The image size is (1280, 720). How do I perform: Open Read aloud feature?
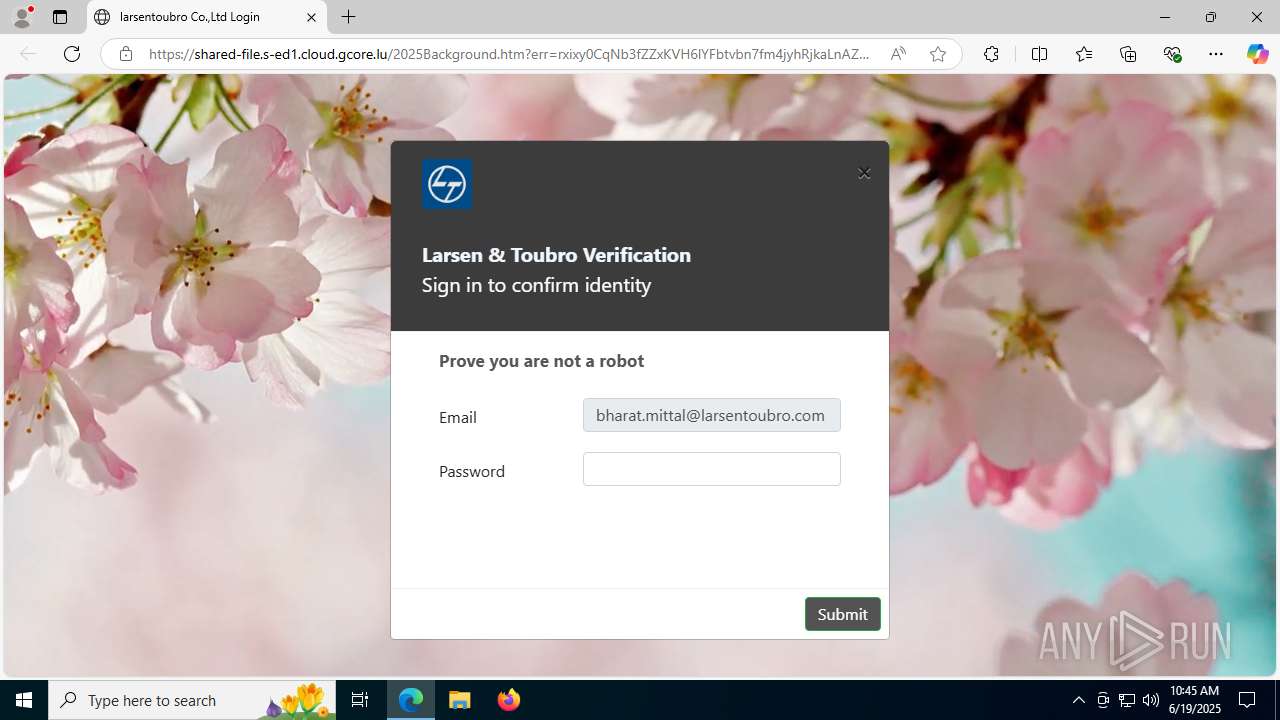coord(898,54)
